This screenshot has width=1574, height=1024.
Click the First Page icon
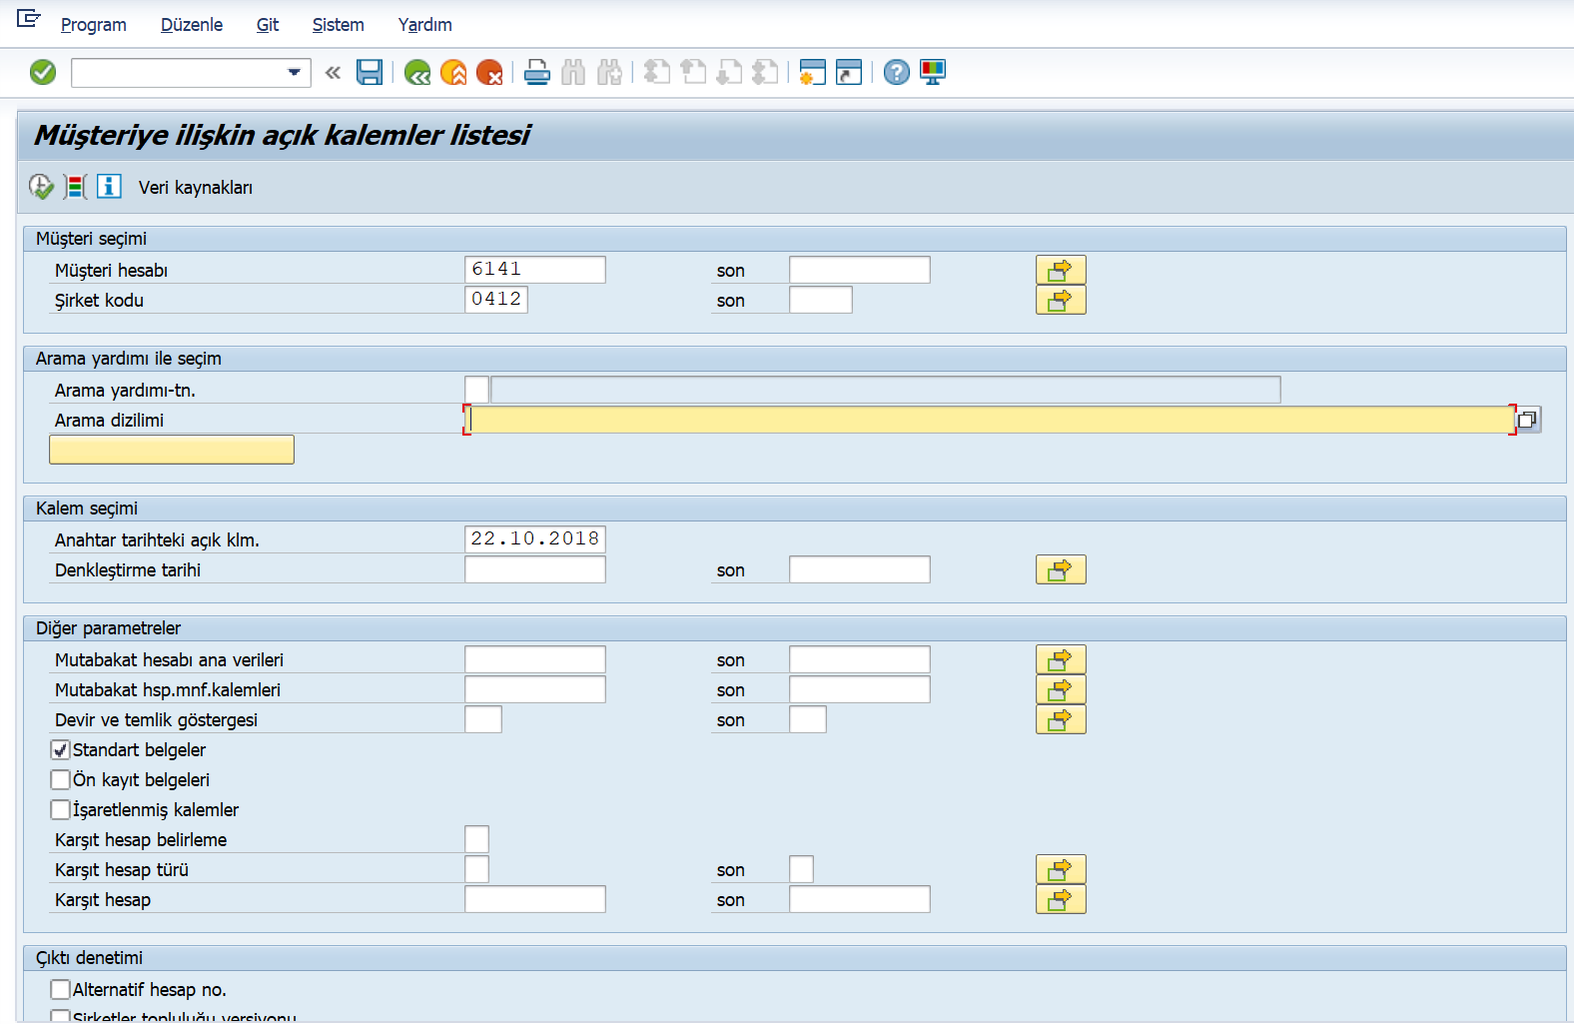657,72
